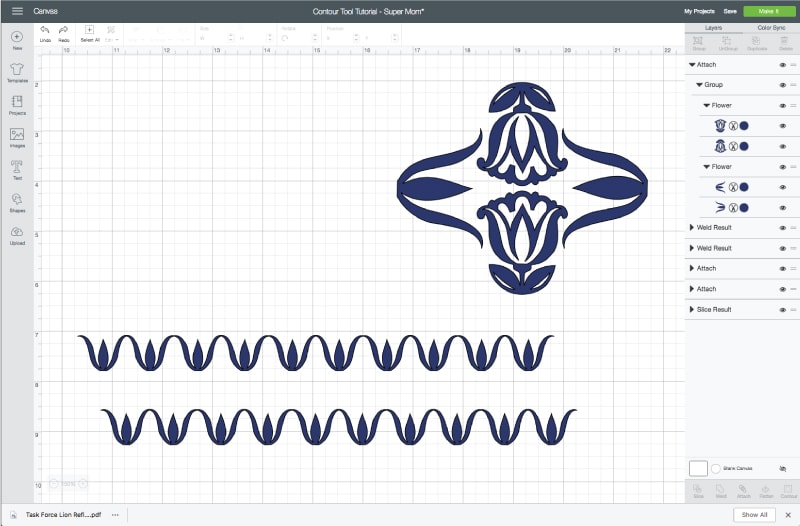
Task: Open the hamburger main menu
Action: 17,11
